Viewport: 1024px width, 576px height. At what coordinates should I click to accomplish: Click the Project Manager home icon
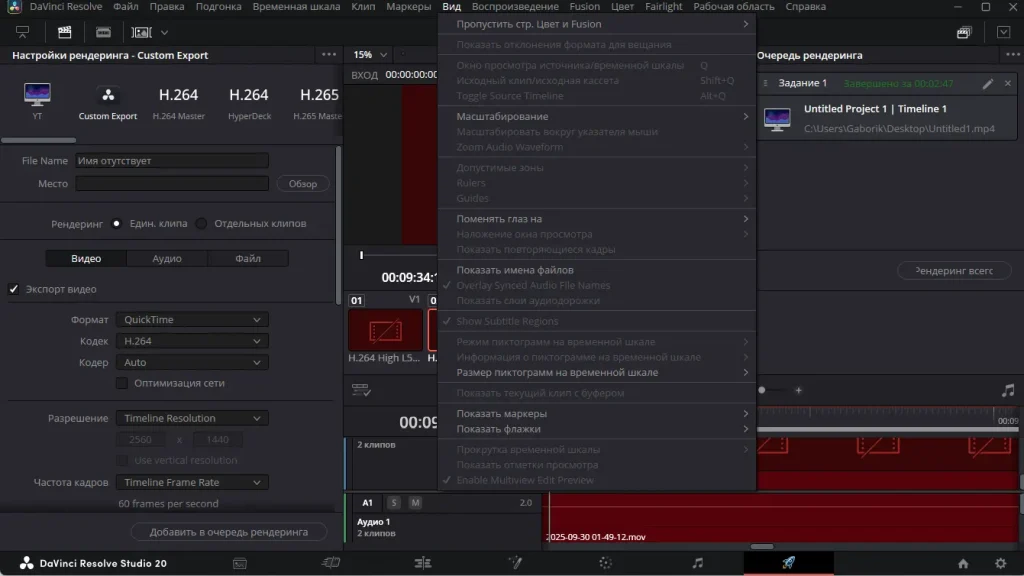tap(963, 563)
